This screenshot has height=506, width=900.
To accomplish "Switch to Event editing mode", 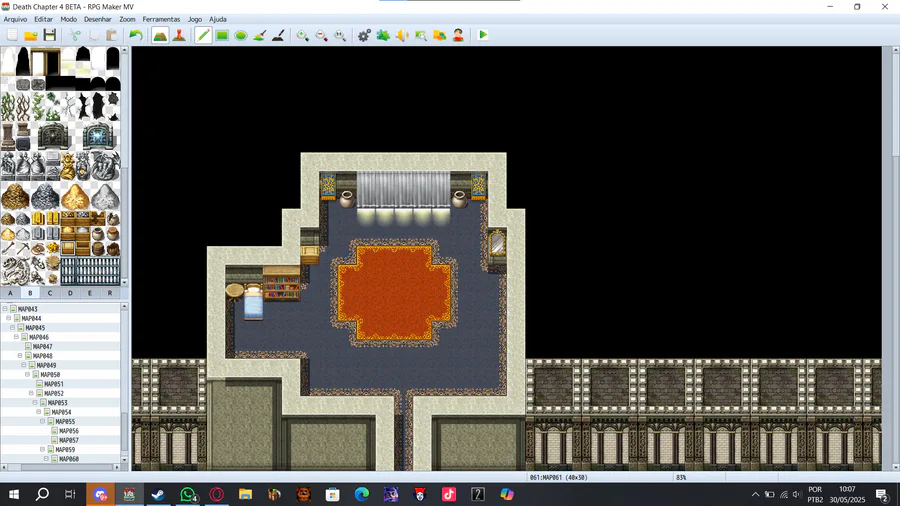I will pos(179,35).
